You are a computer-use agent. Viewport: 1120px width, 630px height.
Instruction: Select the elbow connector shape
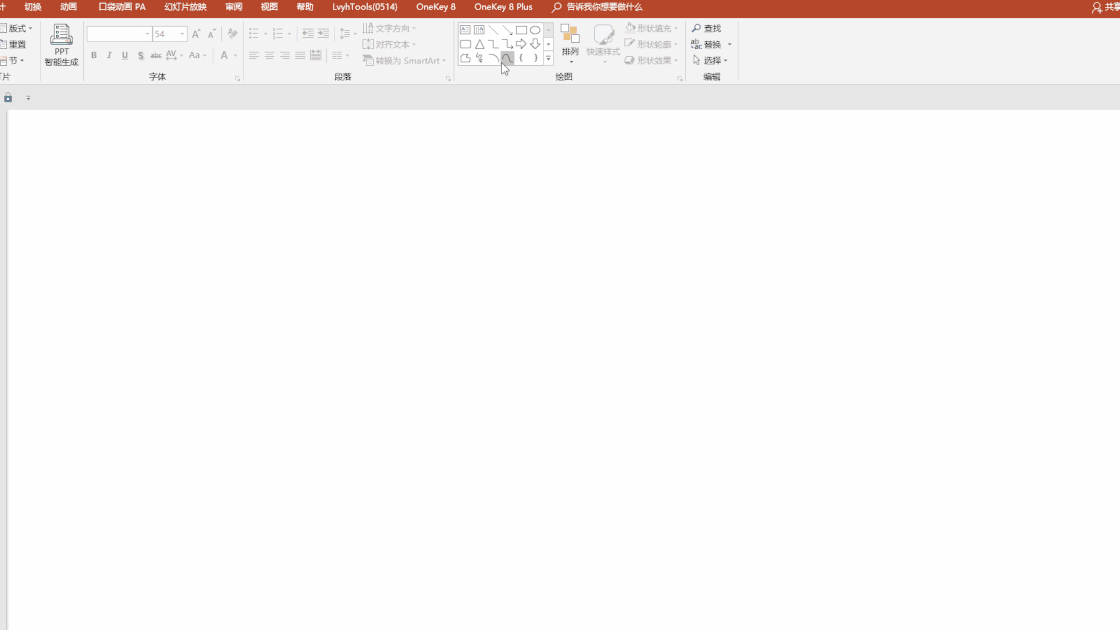(493, 44)
